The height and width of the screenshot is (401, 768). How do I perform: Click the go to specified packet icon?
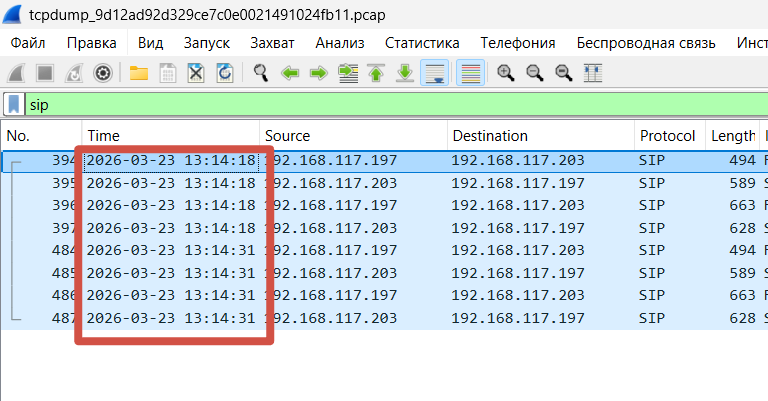point(348,73)
